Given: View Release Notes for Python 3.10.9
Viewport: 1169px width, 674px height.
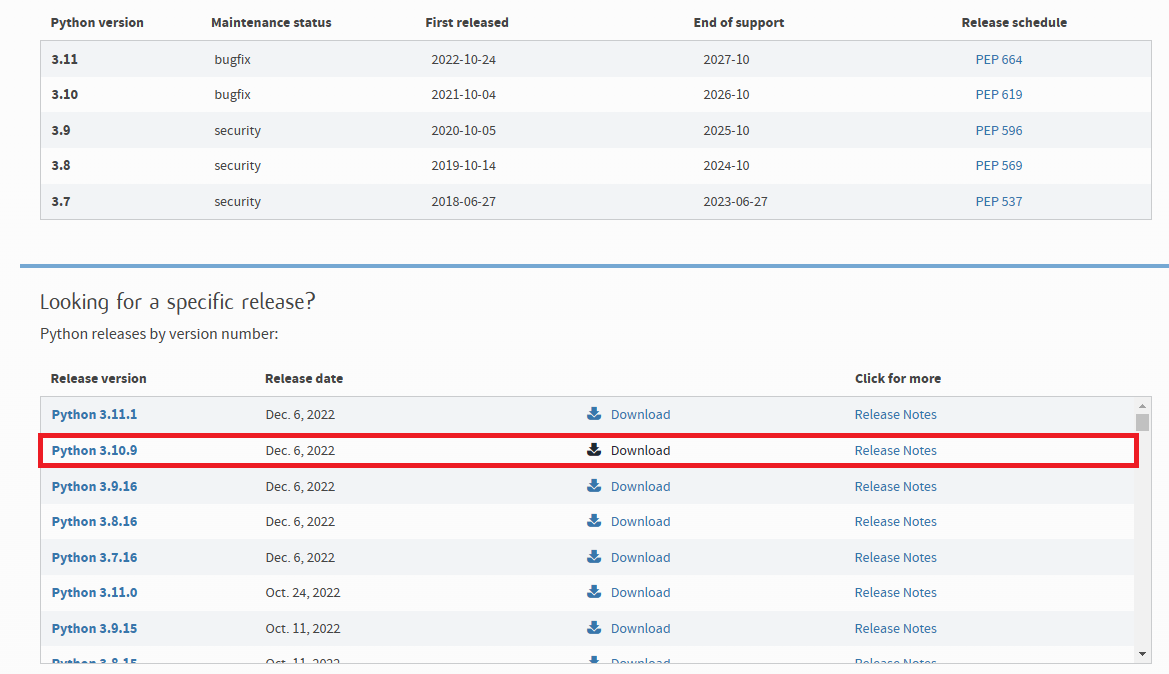Looking at the screenshot, I should pos(895,450).
